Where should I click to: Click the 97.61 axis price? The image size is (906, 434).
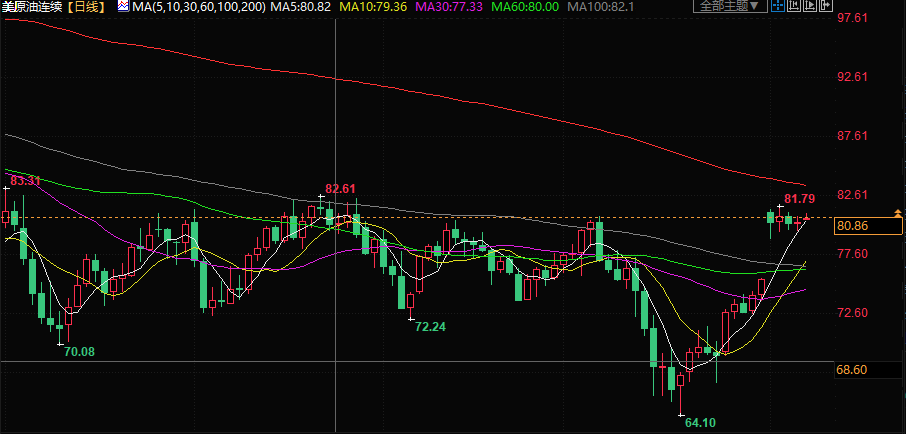point(852,18)
